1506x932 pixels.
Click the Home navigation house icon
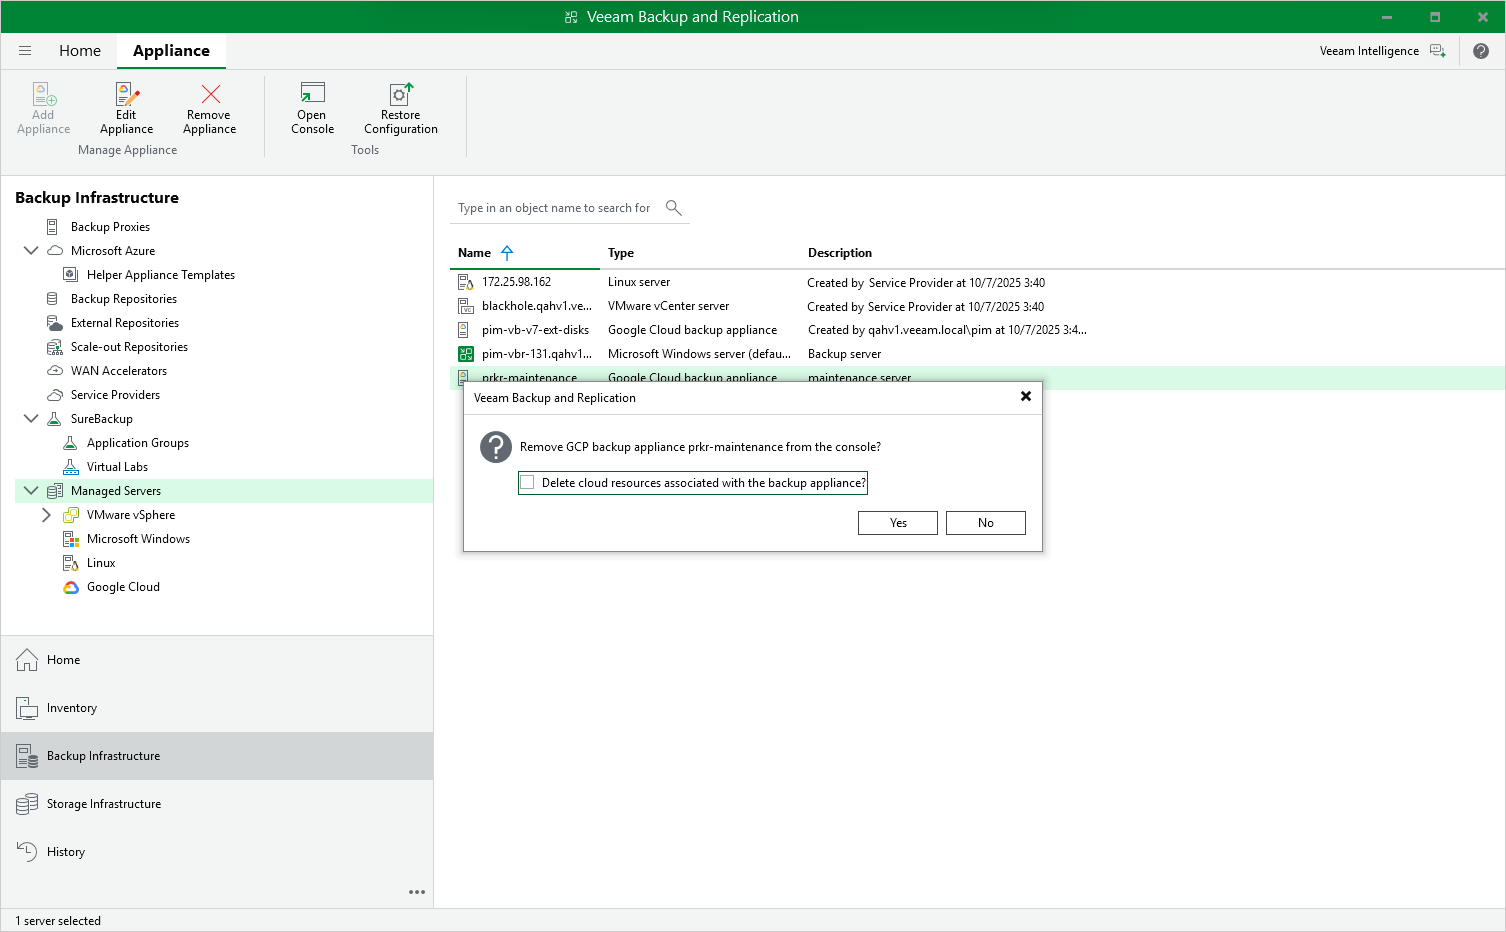(x=27, y=660)
